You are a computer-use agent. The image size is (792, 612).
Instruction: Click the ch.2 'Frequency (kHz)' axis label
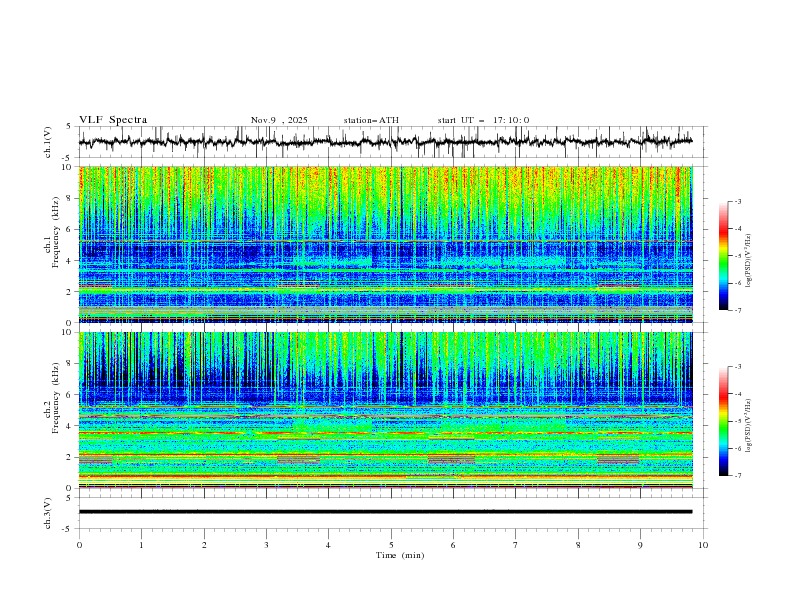pos(56,398)
